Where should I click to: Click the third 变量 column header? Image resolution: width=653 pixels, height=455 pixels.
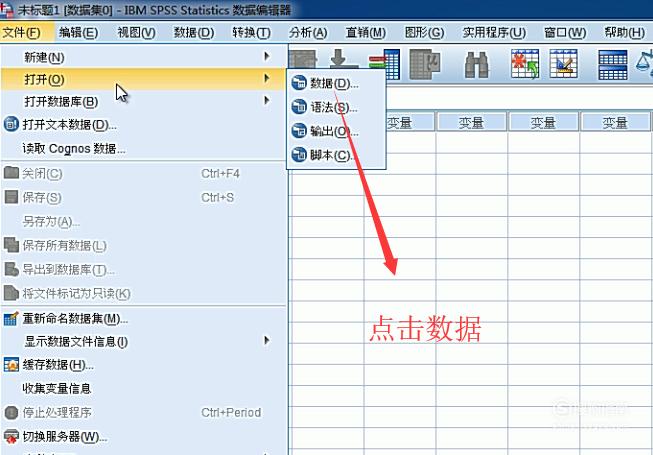click(543, 122)
